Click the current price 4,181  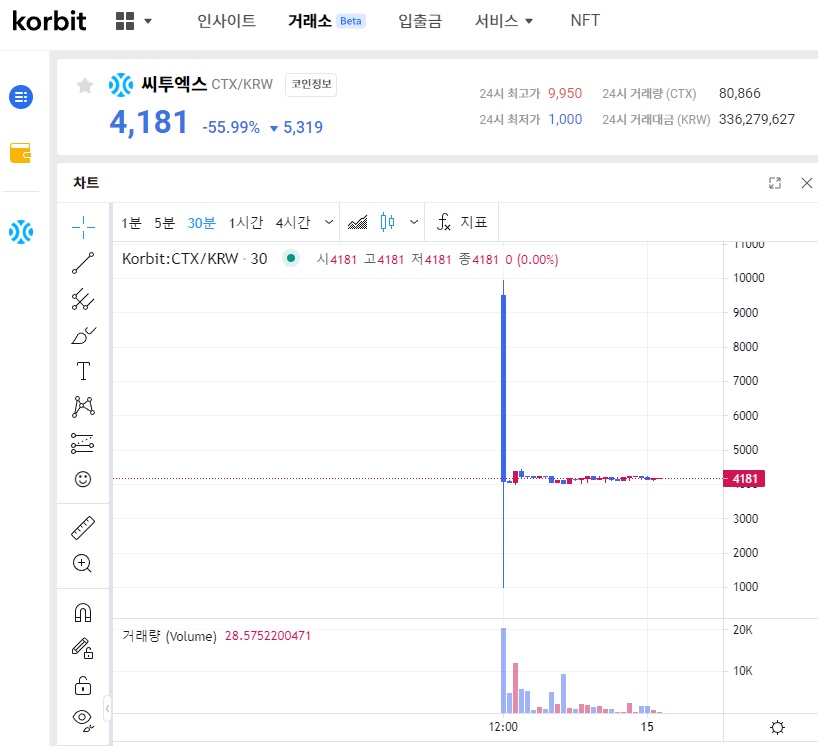coord(149,123)
